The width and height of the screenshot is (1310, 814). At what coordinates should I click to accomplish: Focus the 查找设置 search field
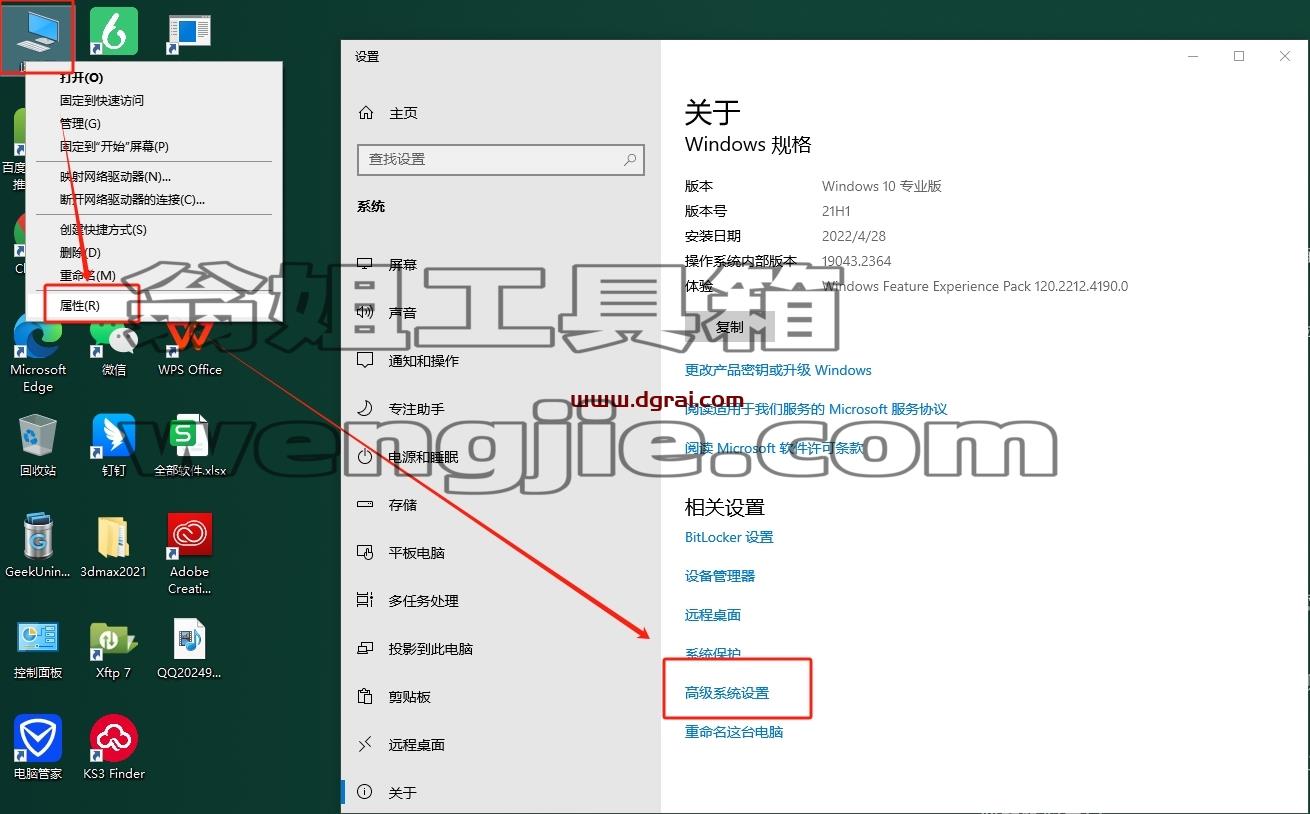tap(501, 159)
